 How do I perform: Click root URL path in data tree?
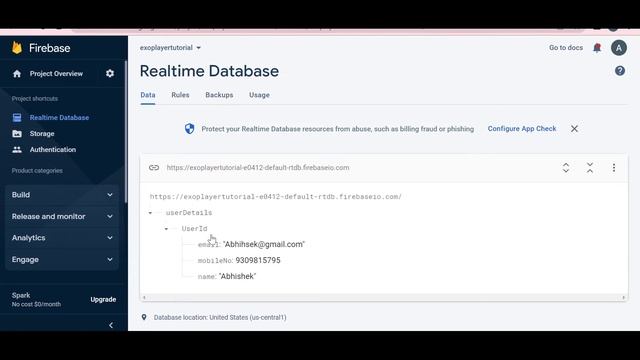click(x=276, y=197)
